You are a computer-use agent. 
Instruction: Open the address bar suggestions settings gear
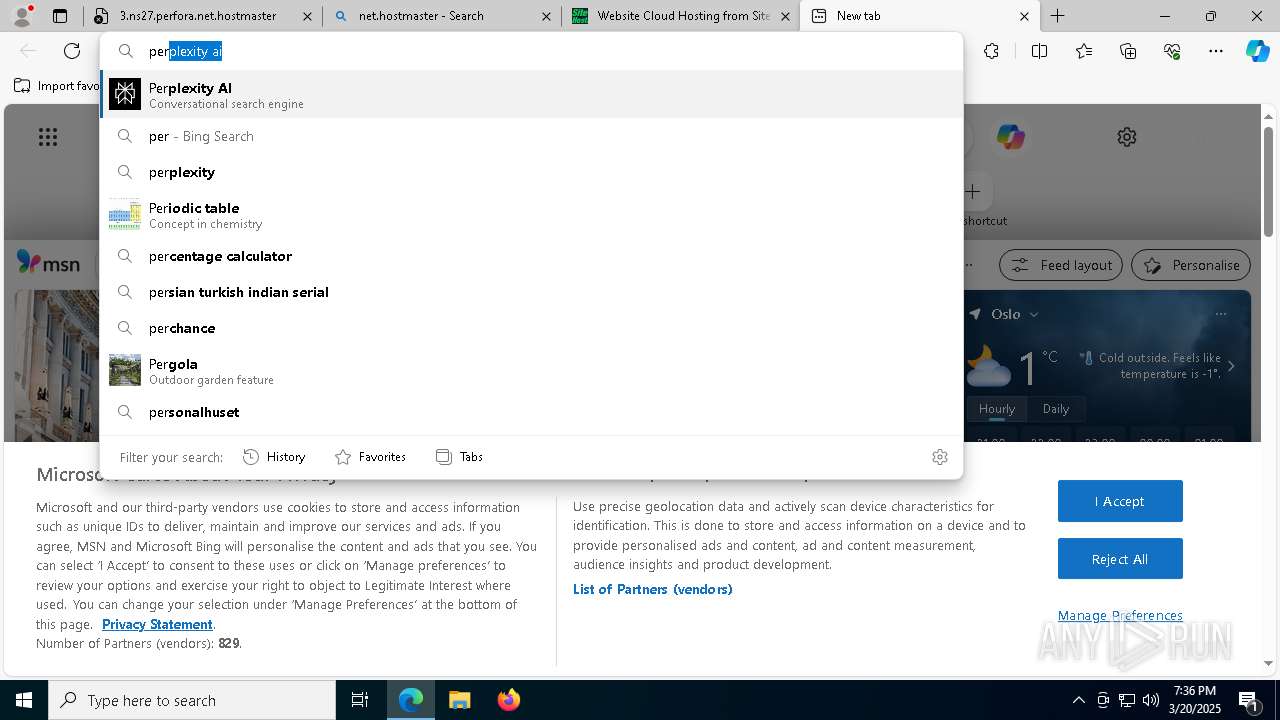click(939, 457)
